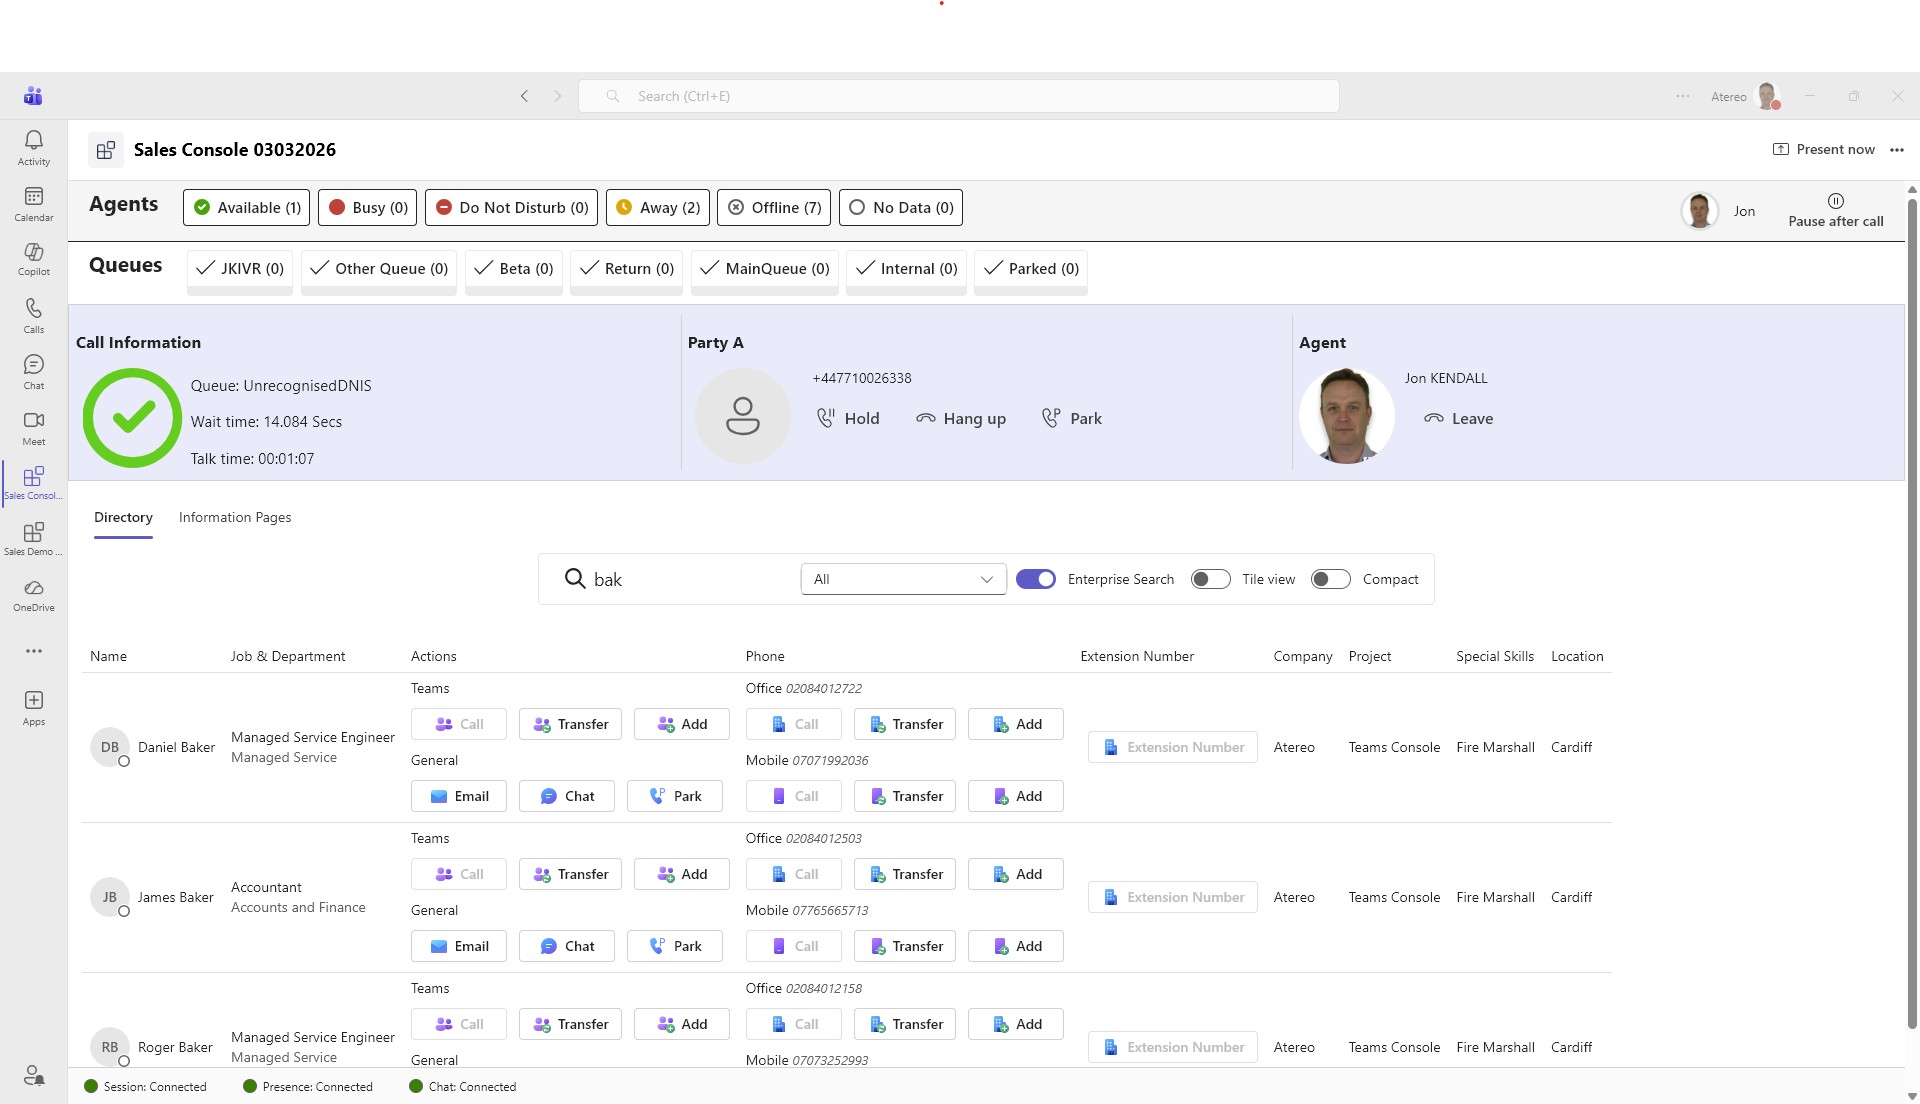Open the more options ellipsis beside Present now
The image size is (1920, 1104).
pos(1897,150)
